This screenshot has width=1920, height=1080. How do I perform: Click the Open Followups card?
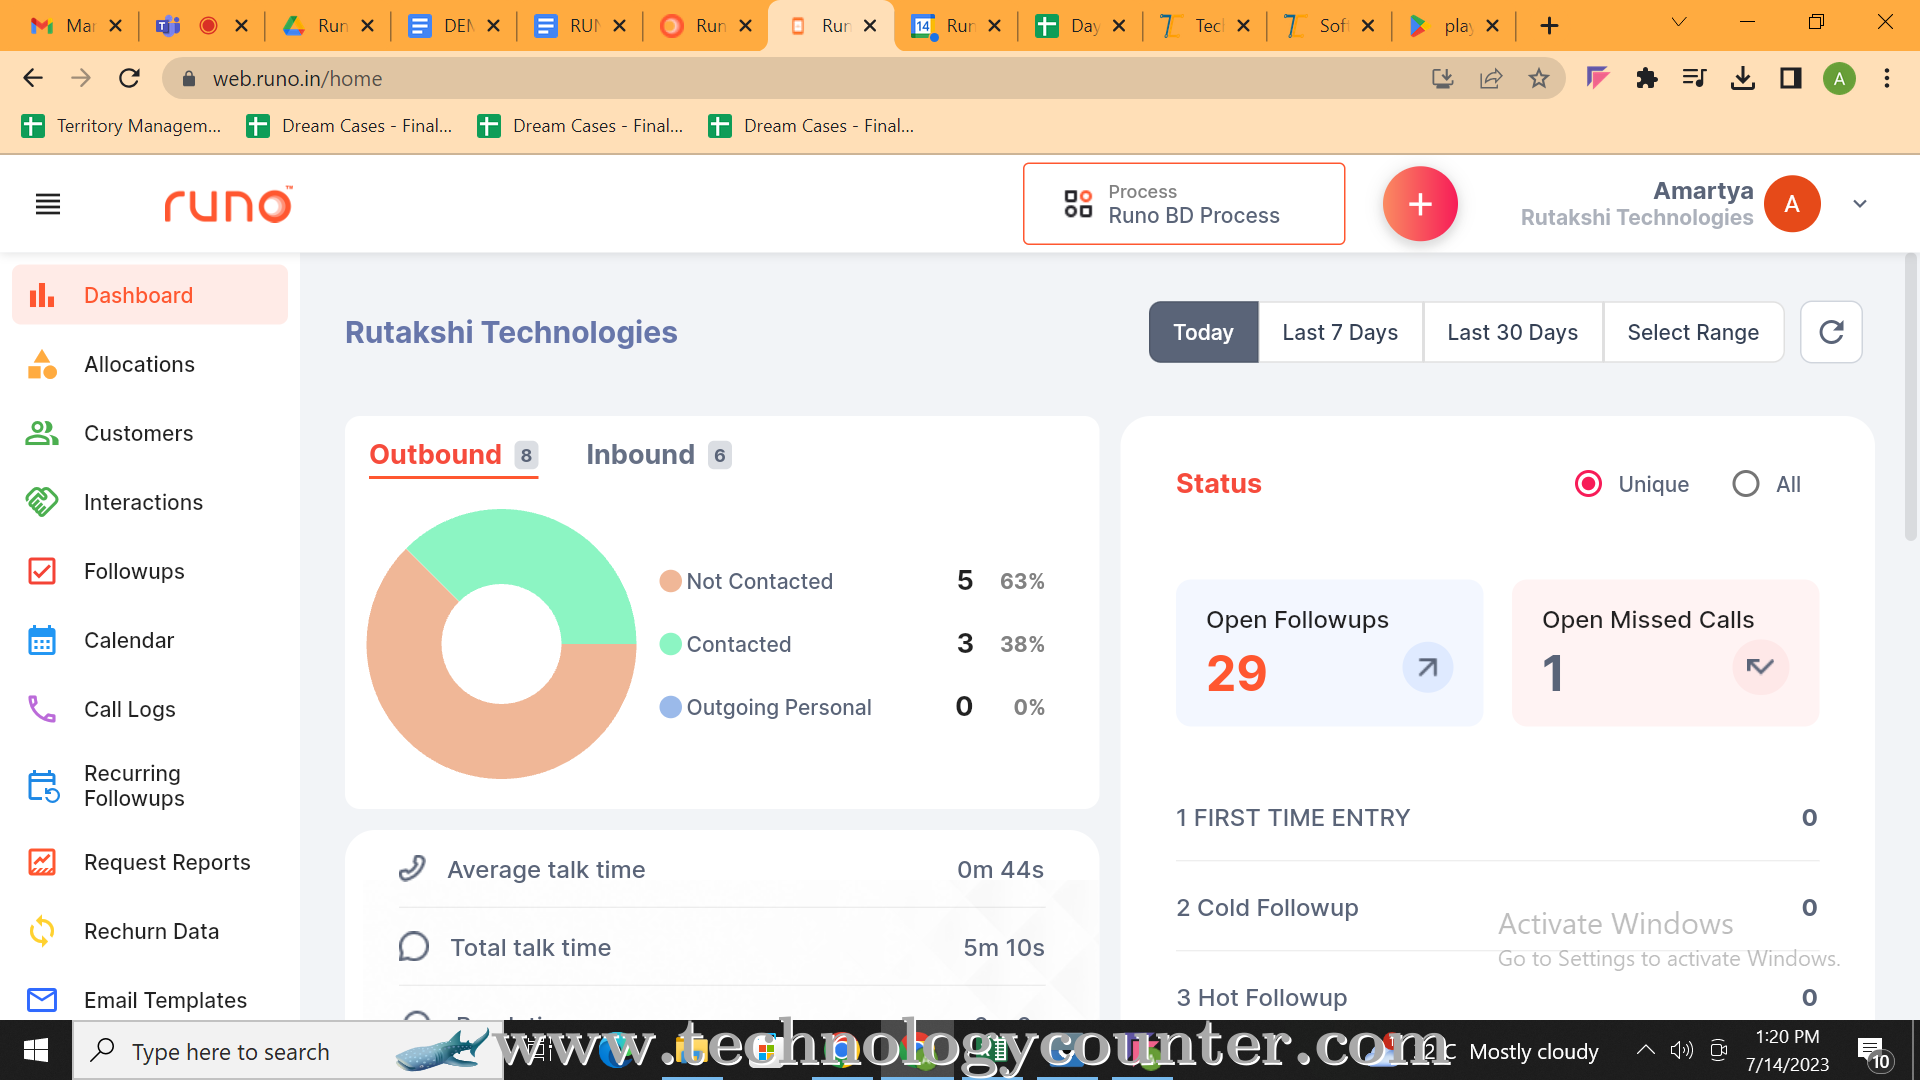(1329, 653)
